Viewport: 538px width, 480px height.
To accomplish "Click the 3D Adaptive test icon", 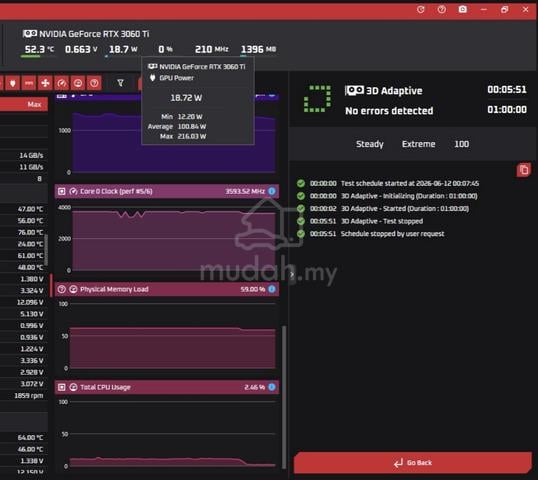I will [x=354, y=91].
